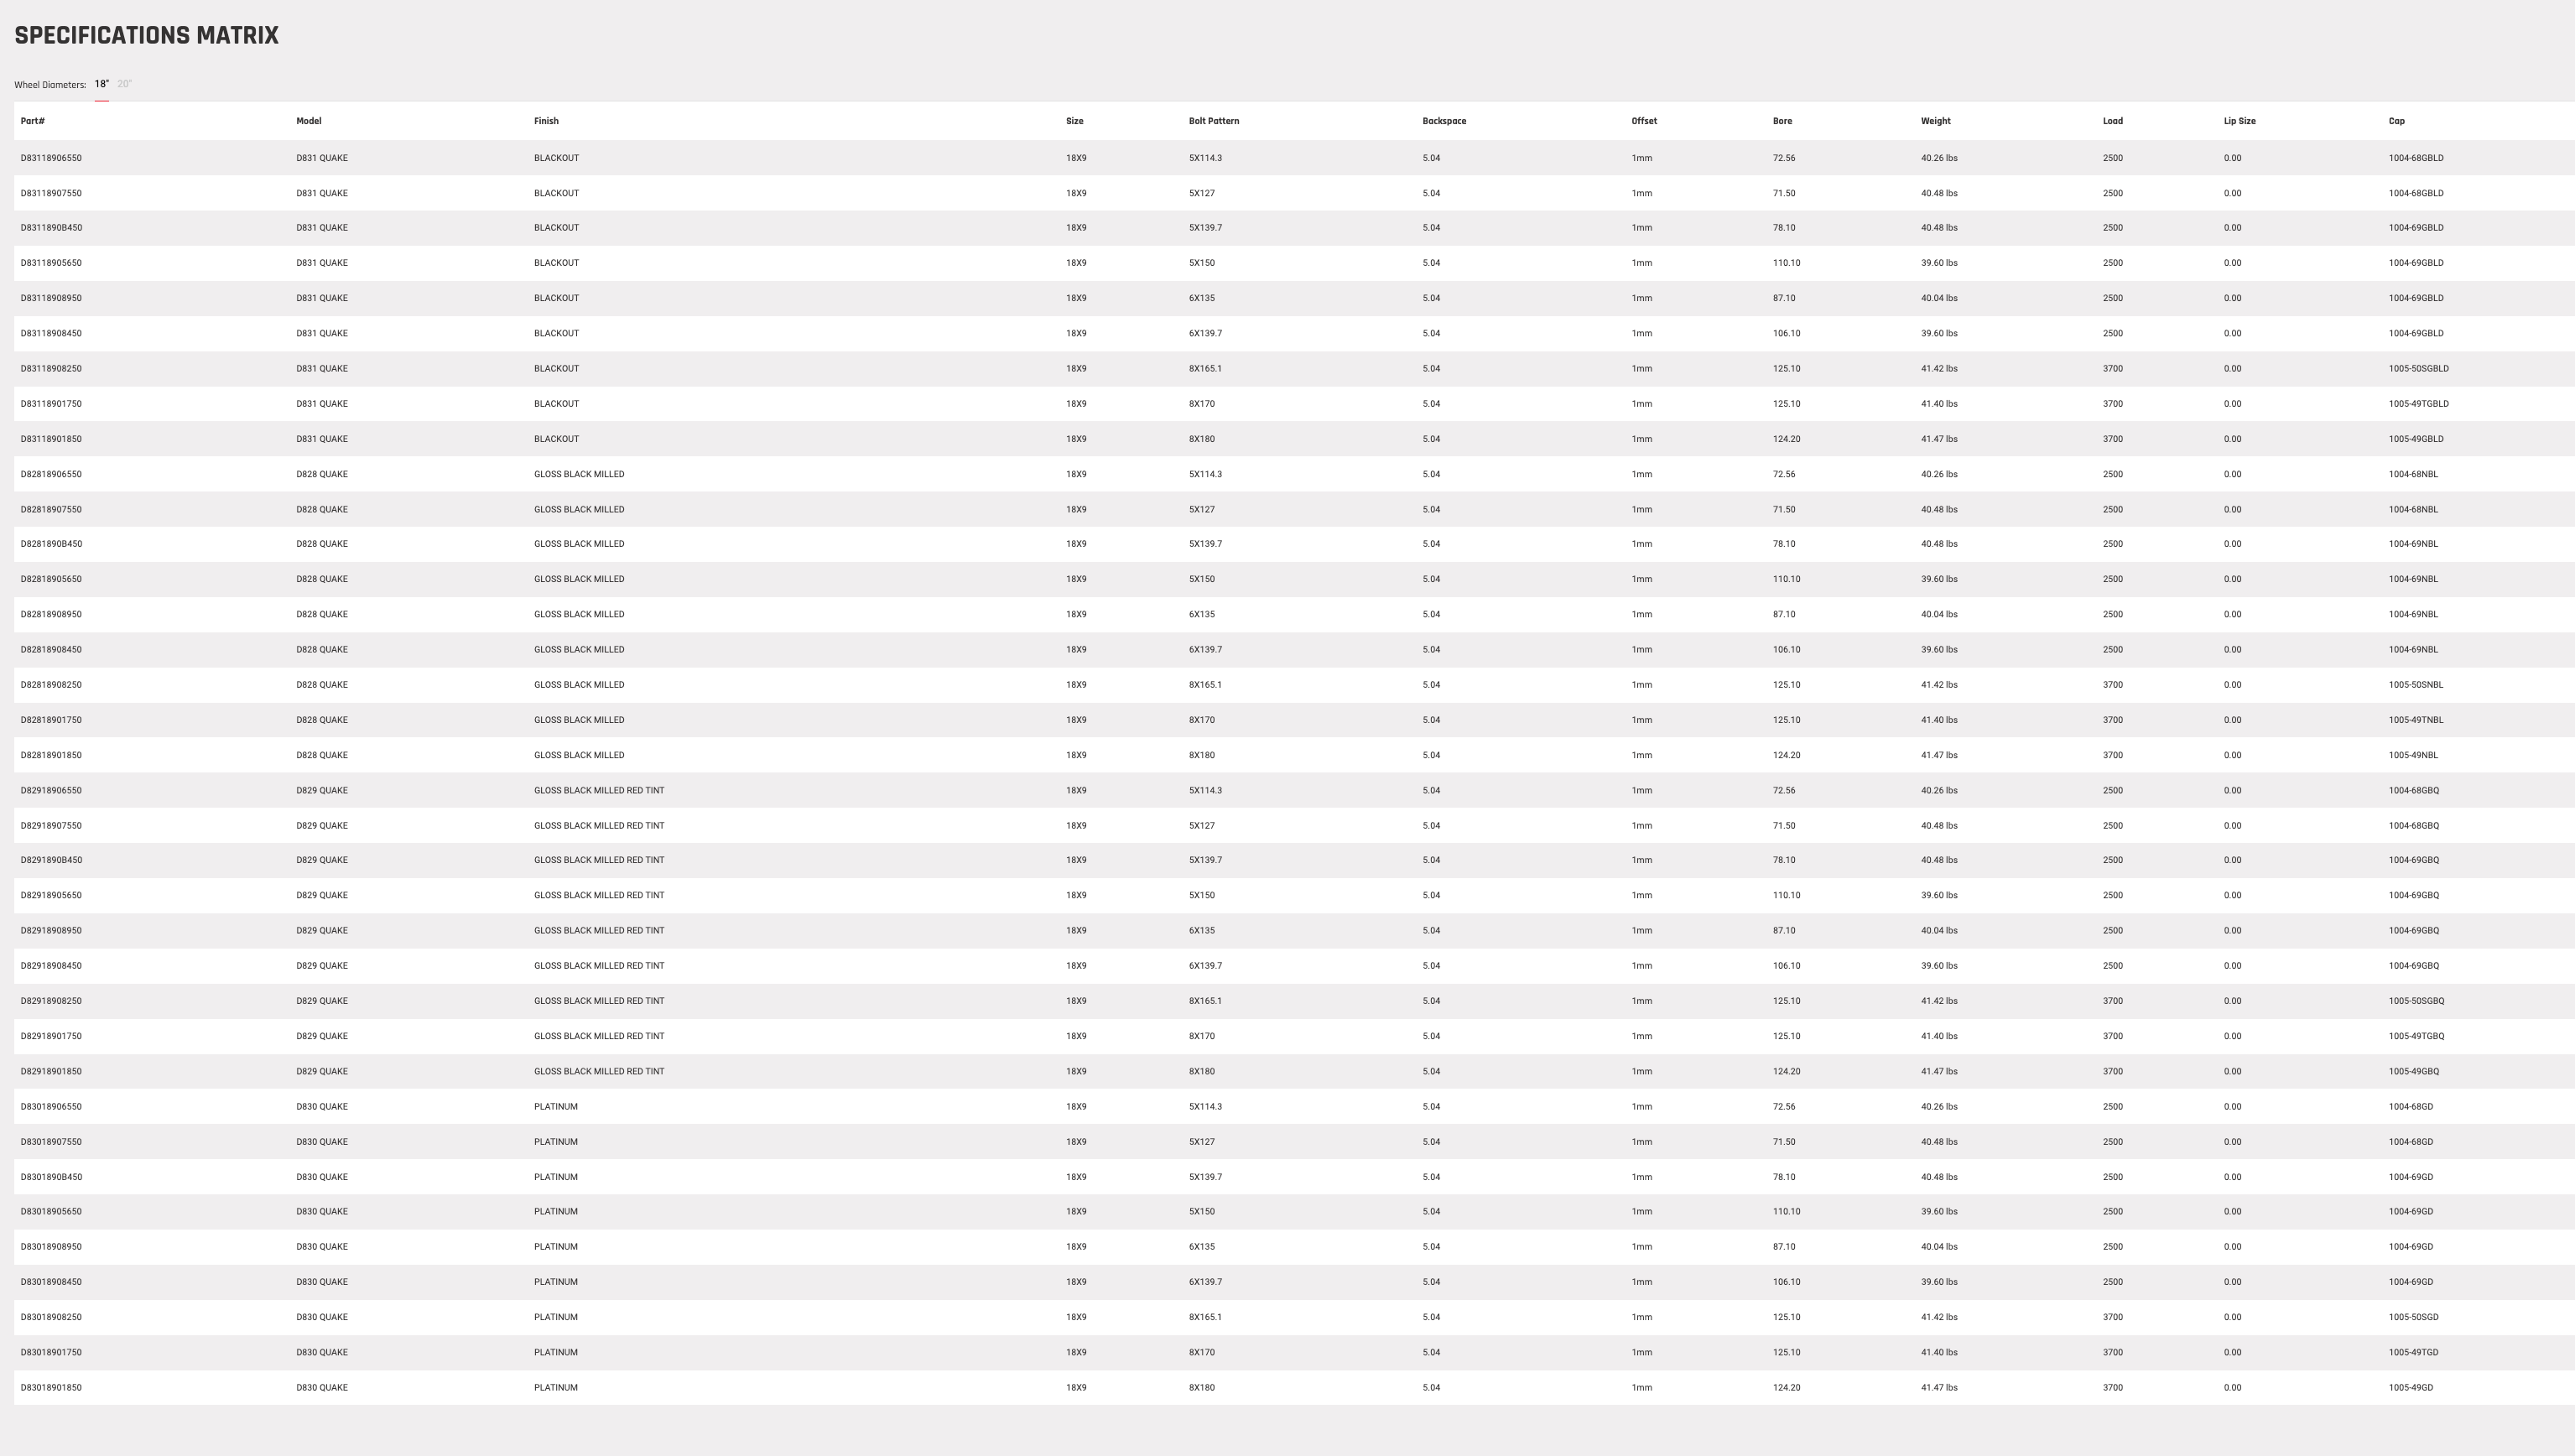
Task: Click cap code 1005-49TNBL
Action: click(x=2415, y=720)
